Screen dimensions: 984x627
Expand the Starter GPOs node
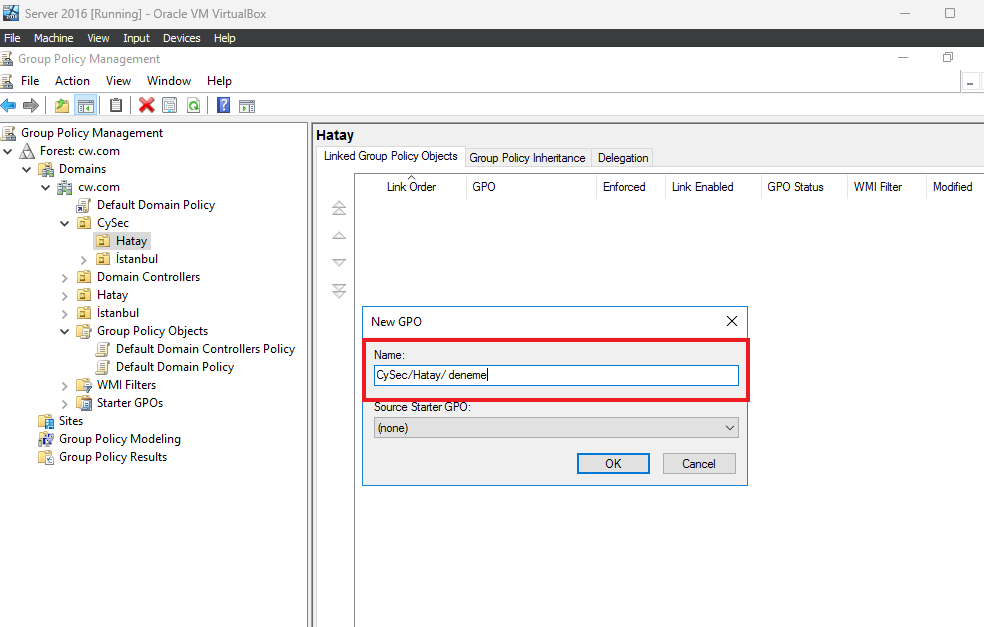[65, 404]
